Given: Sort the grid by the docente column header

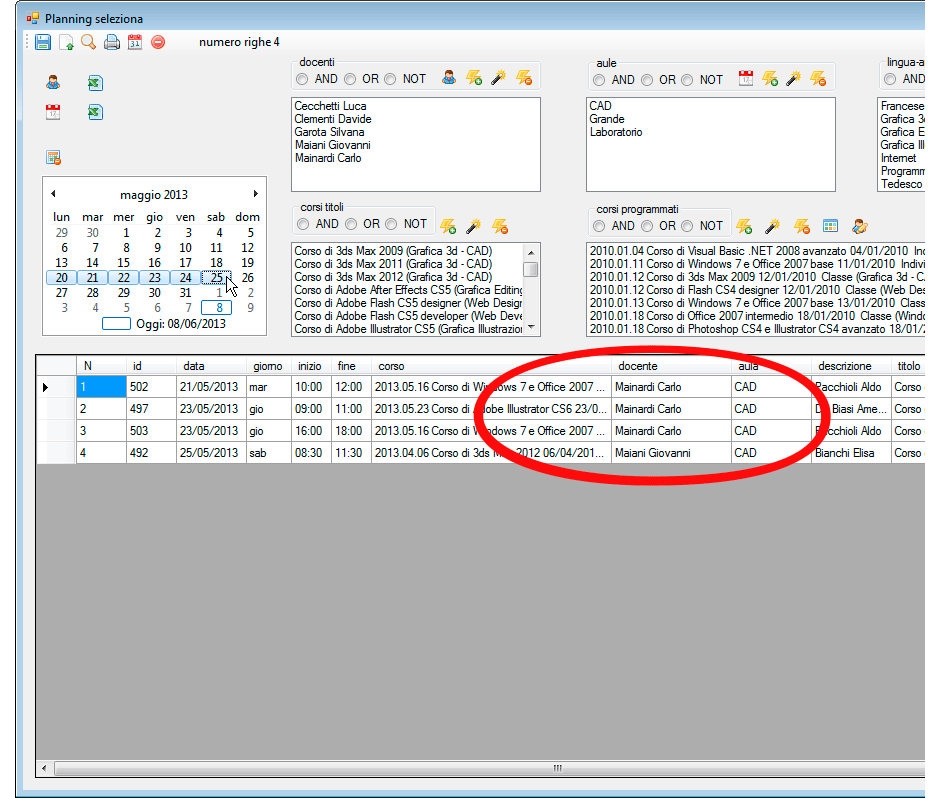Looking at the screenshot, I should [671, 366].
